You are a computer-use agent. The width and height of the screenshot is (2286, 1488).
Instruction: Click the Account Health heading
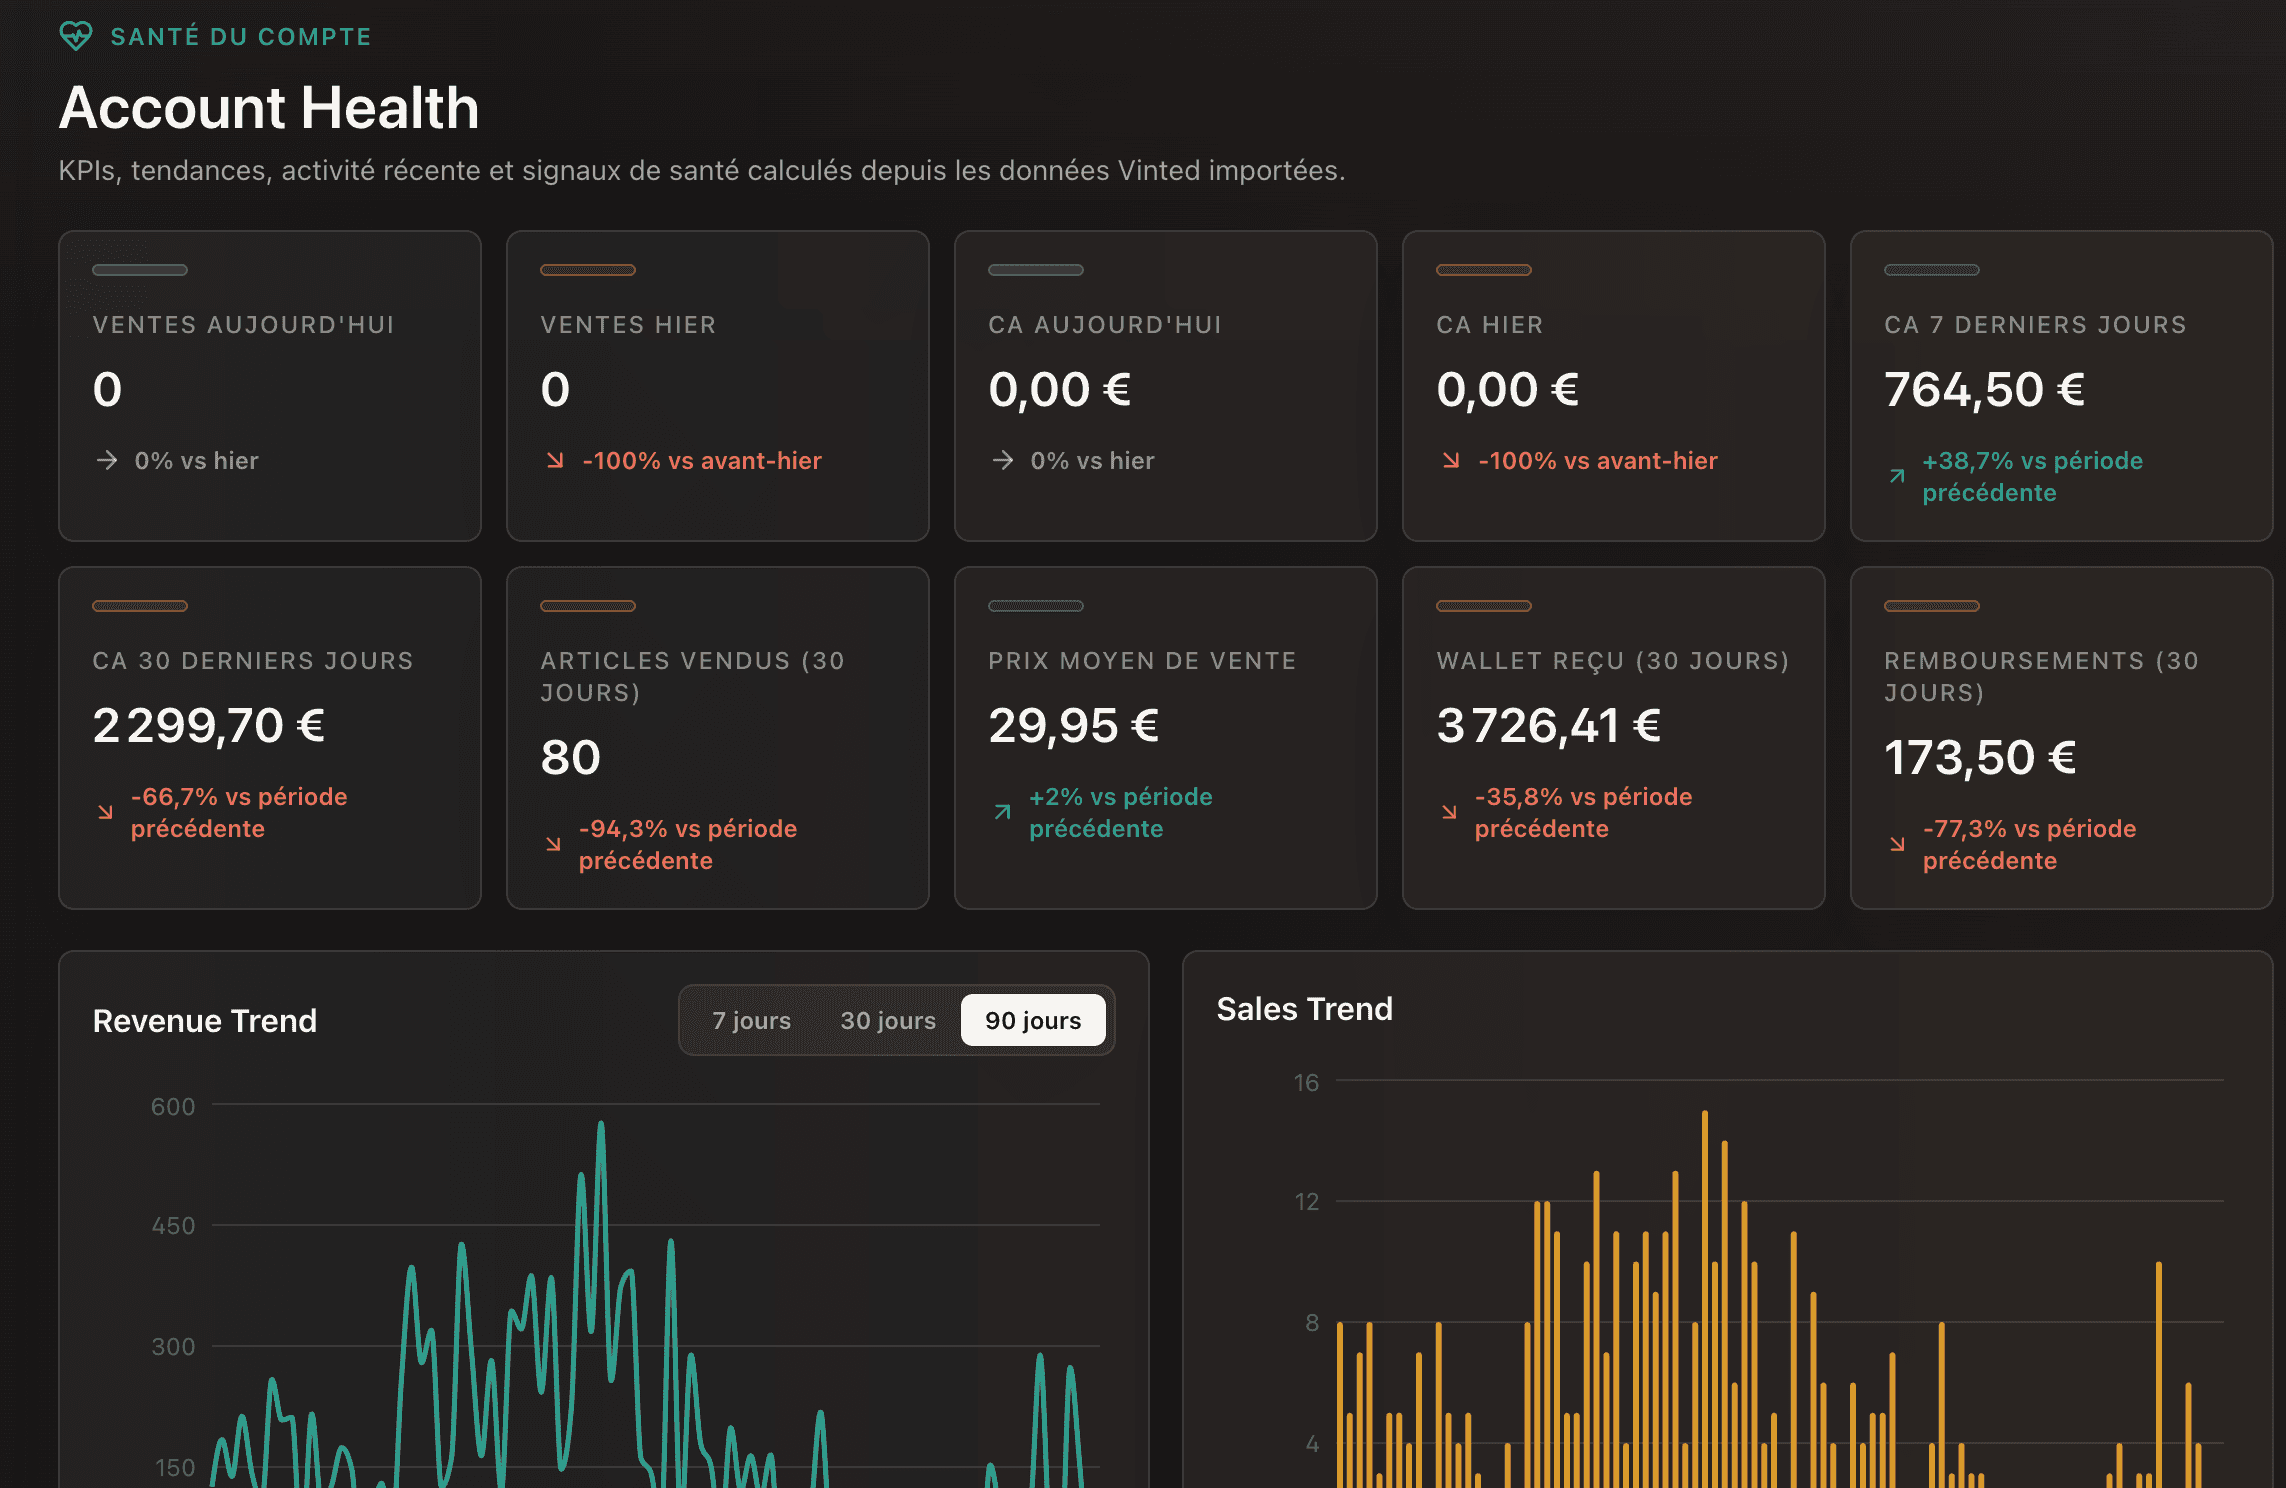[x=269, y=107]
